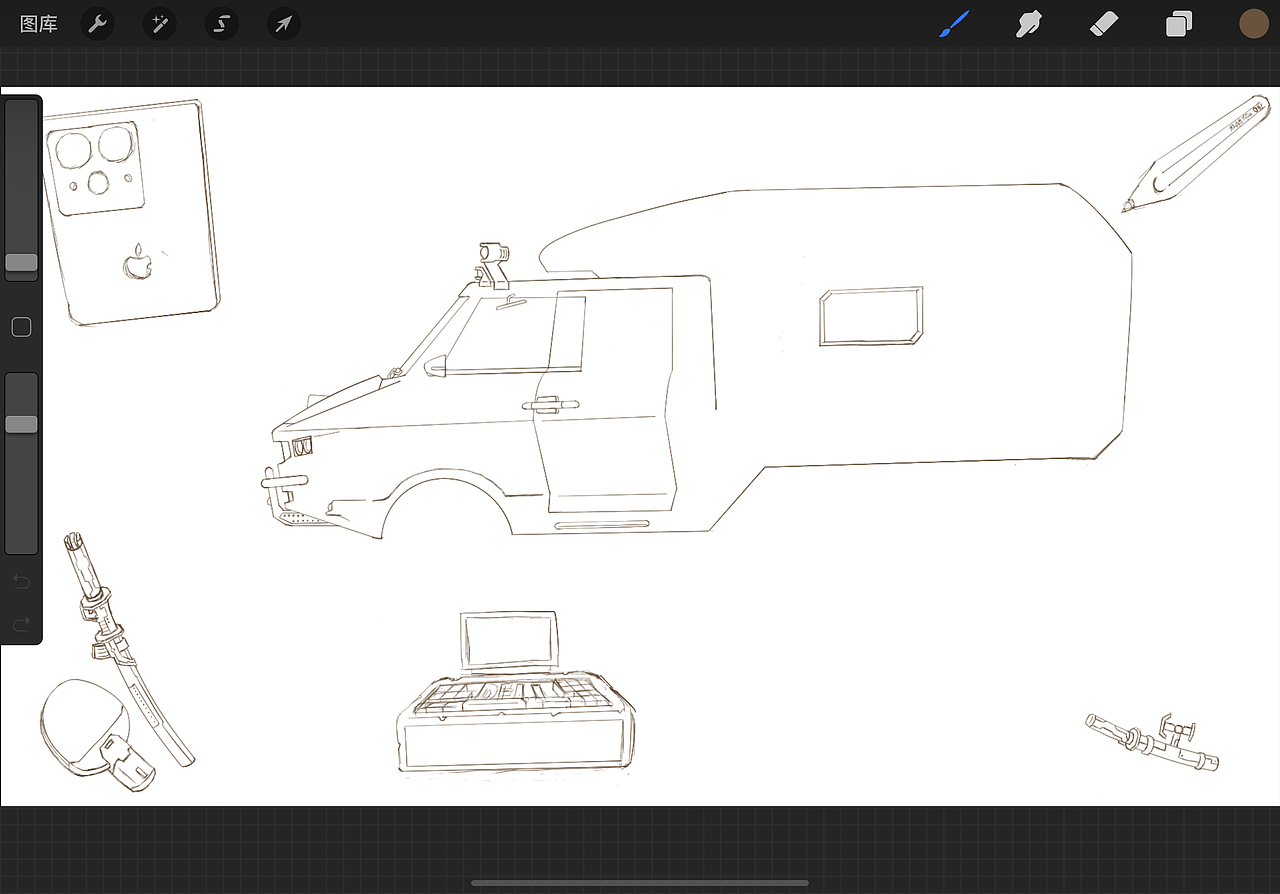The width and height of the screenshot is (1280, 894).
Task: Tap the undo arrow in sidebar
Action: click(21, 581)
